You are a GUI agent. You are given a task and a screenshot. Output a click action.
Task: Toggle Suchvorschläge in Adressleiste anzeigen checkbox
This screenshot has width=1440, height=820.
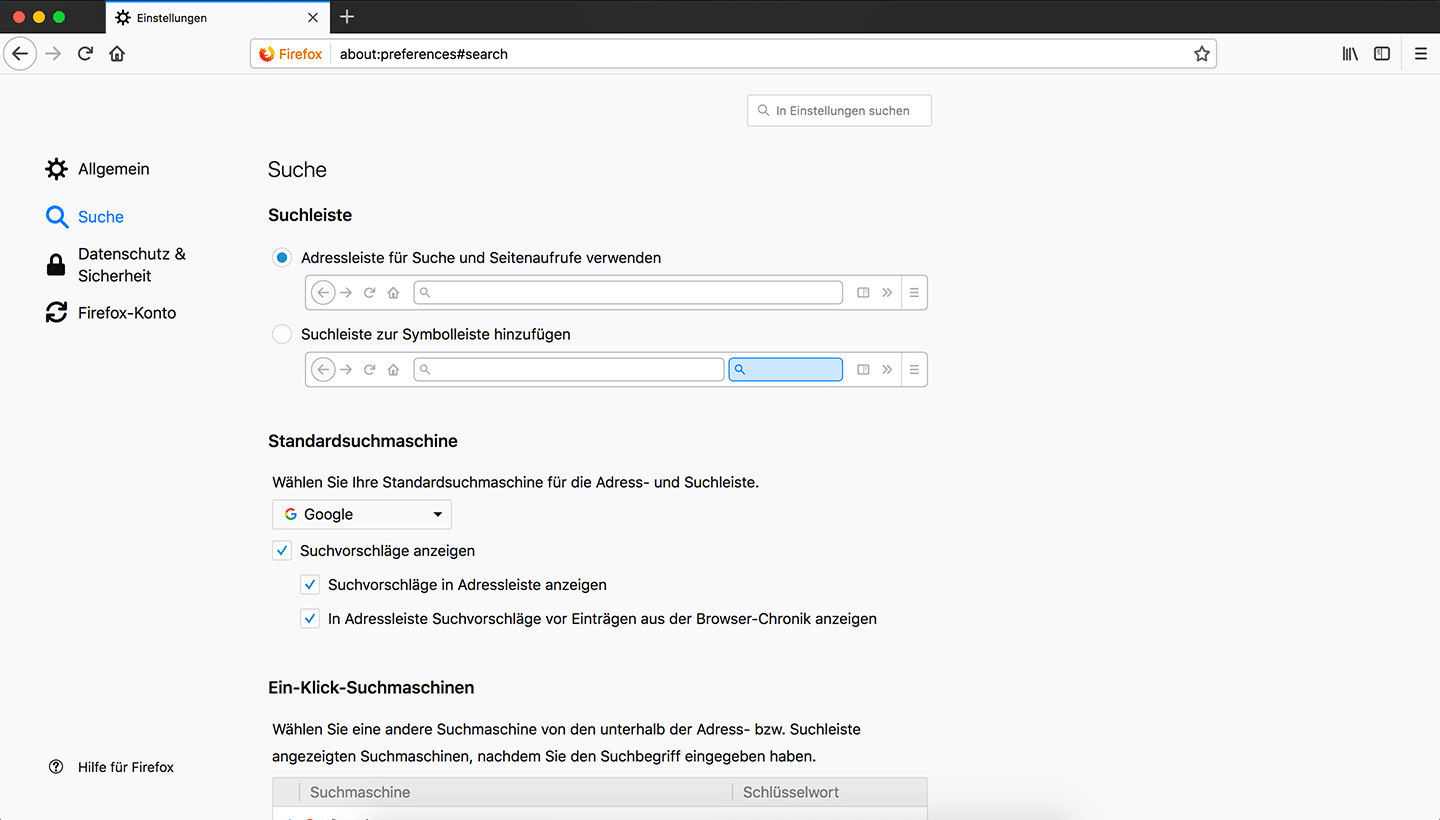coord(310,585)
